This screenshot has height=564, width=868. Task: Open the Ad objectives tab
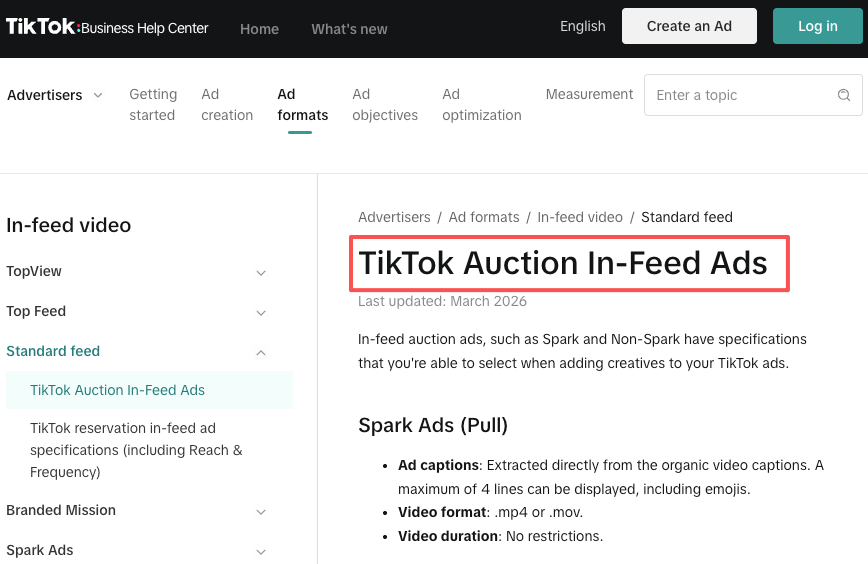pos(385,105)
